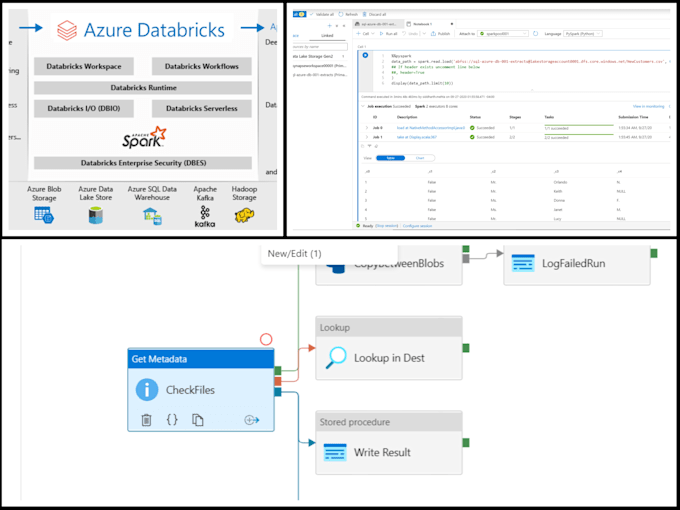The height and width of the screenshot is (510, 680).
Task: Clone CheckFiles activity with copy icon
Action: [x=198, y=420]
